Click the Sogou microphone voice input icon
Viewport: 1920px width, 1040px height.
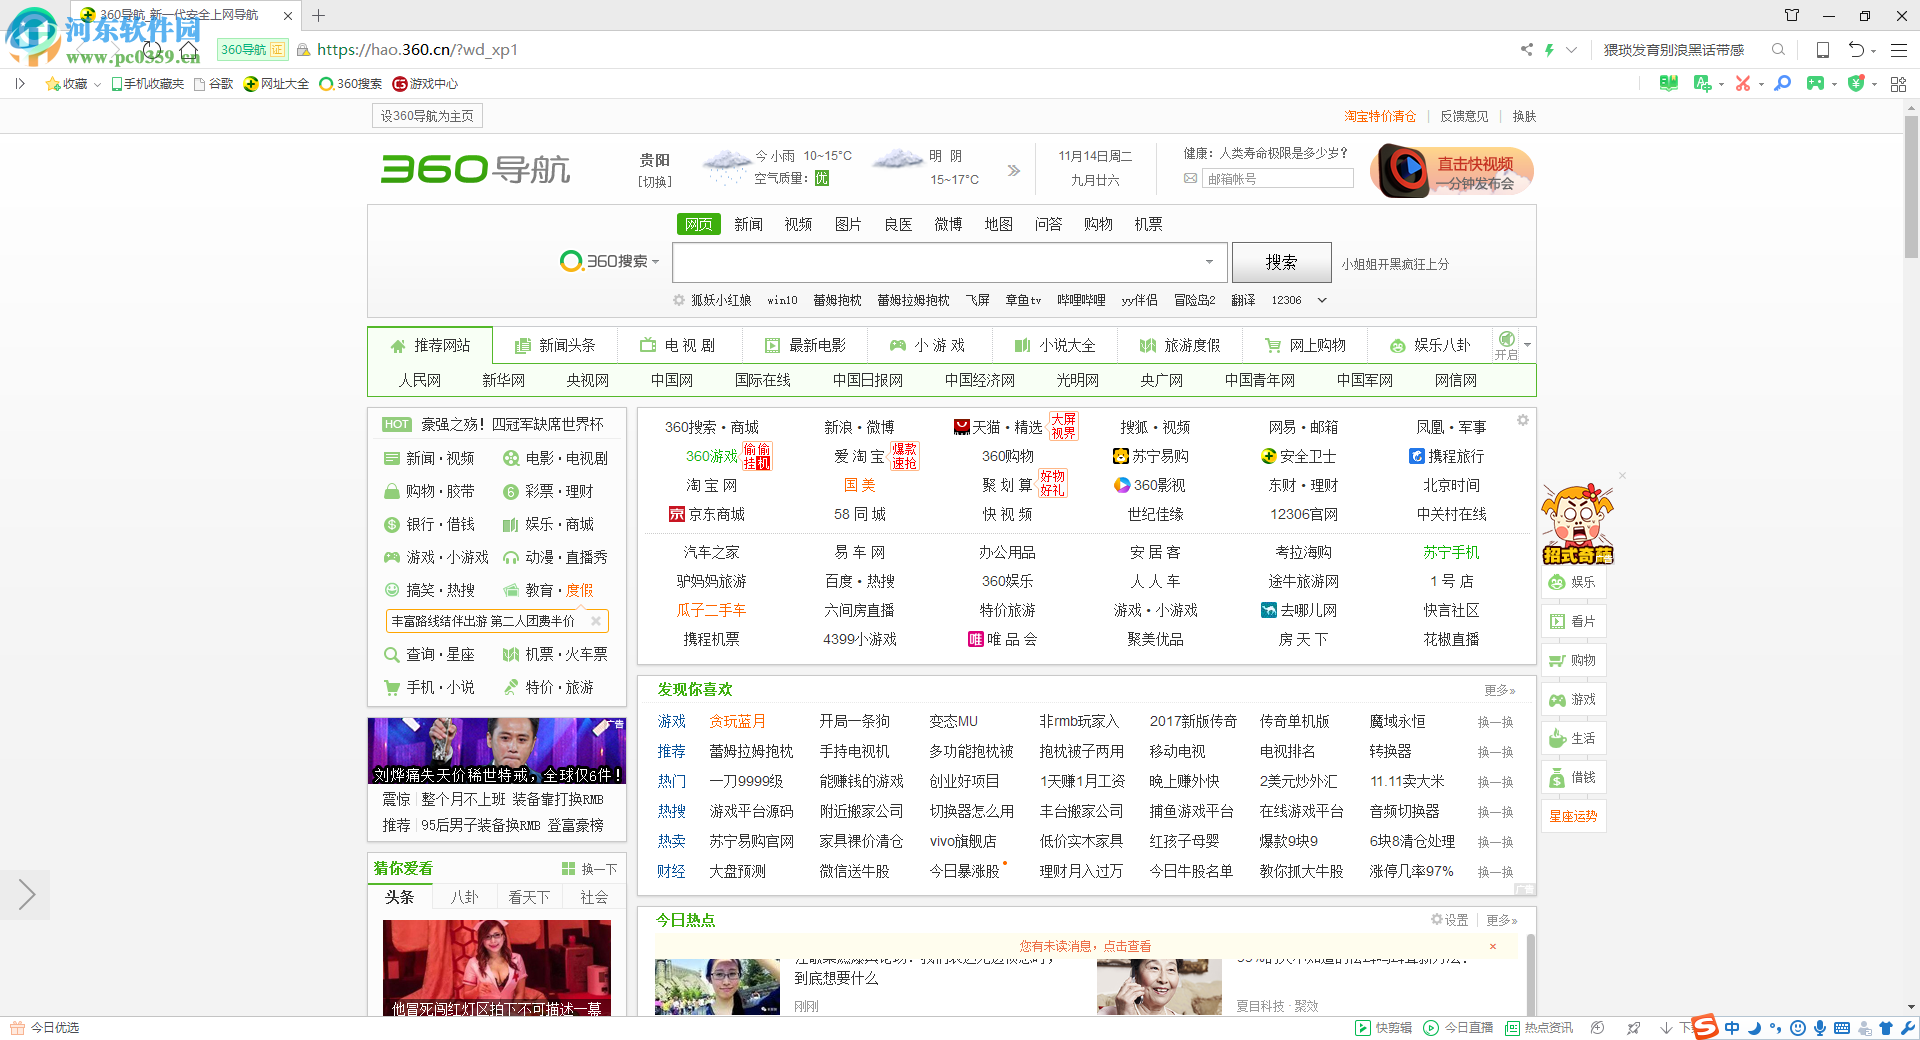click(1820, 1028)
